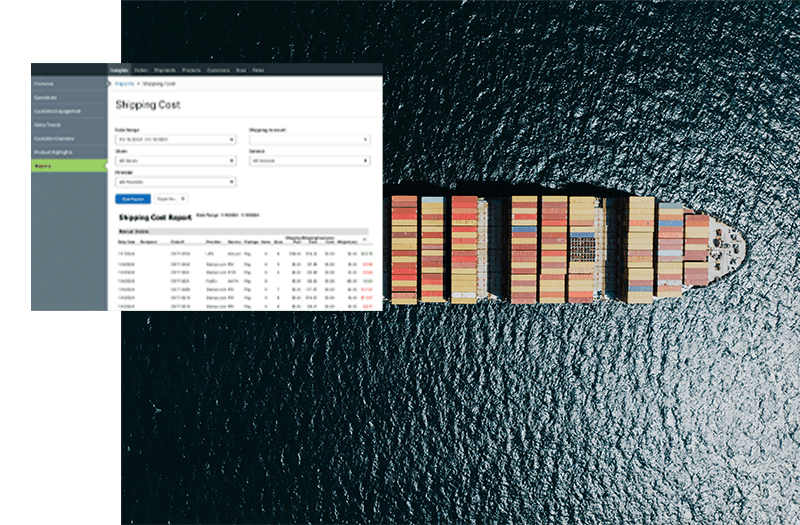
Task: Open the Store dropdown
Action: [x=175, y=160]
